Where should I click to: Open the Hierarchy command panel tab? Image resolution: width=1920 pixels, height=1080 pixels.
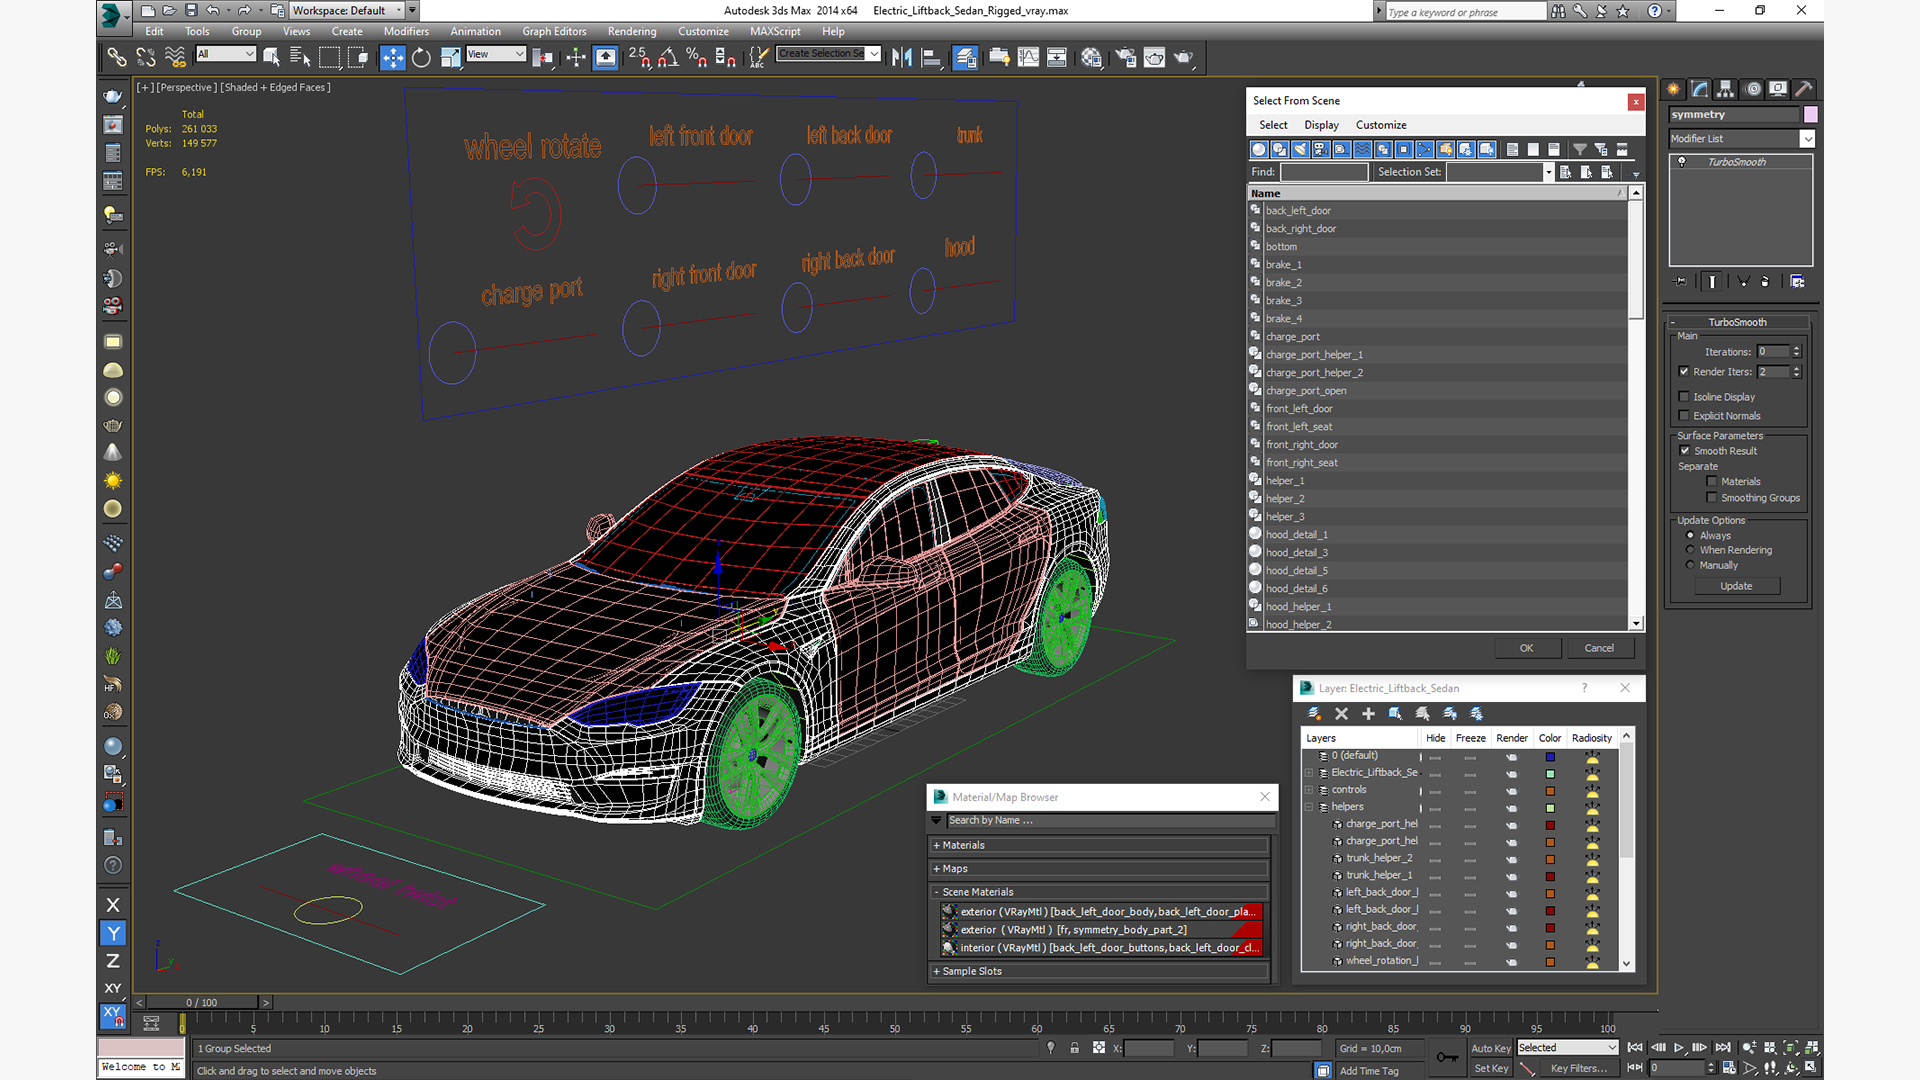click(x=1725, y=88)
